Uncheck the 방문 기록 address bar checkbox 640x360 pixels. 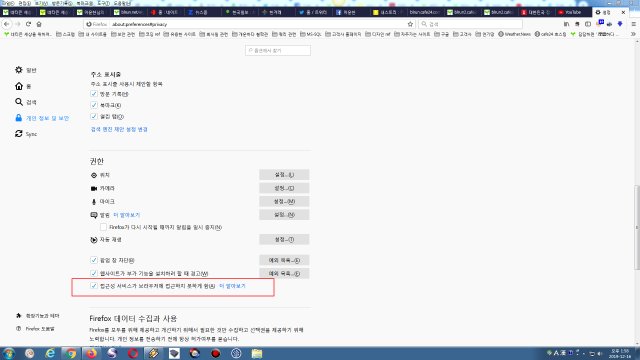tap(94, 94)
